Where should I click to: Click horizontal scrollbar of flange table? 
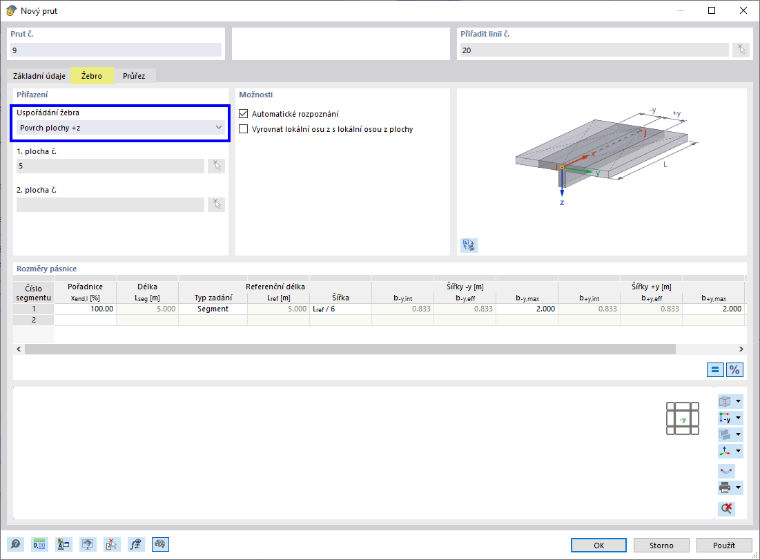click(x=350, y=349)
